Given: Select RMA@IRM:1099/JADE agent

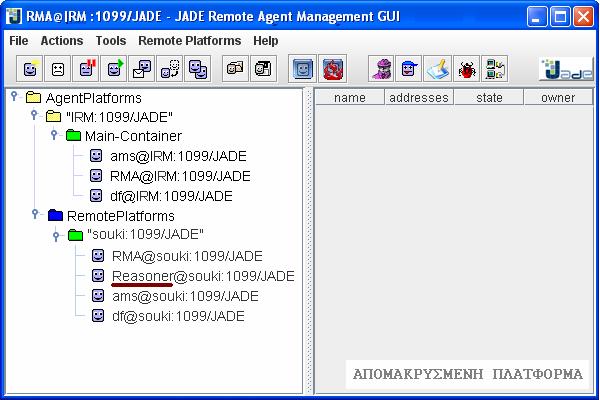Looking at the screenshot, I should (180, 176).
